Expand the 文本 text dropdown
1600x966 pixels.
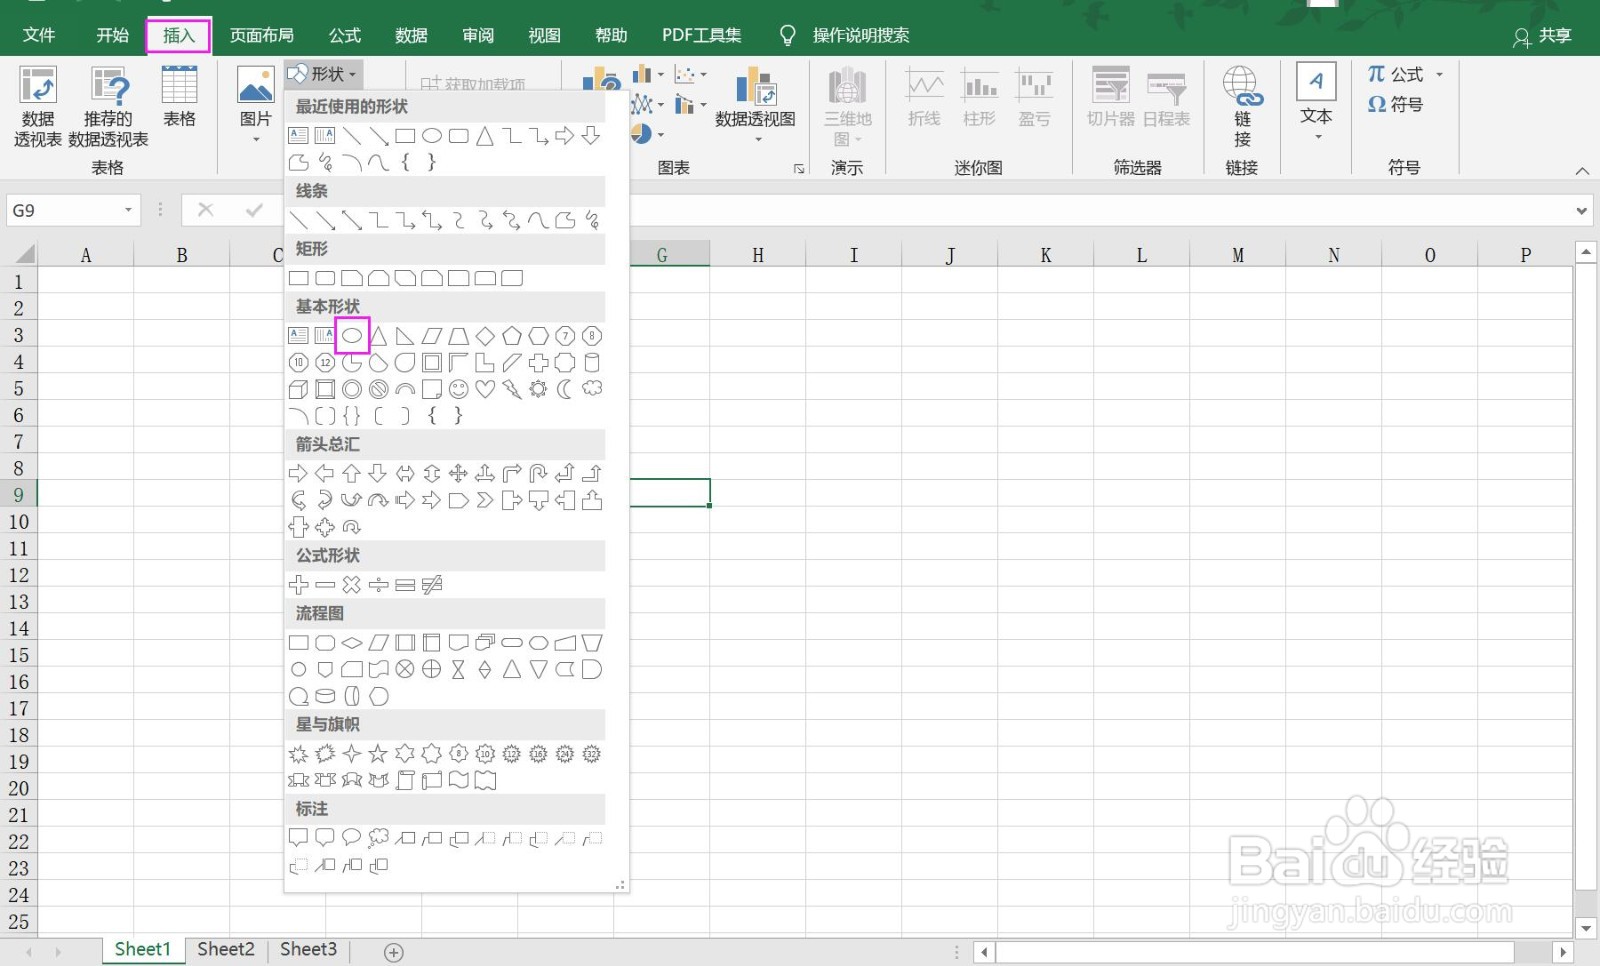[x=1317, y=137]
